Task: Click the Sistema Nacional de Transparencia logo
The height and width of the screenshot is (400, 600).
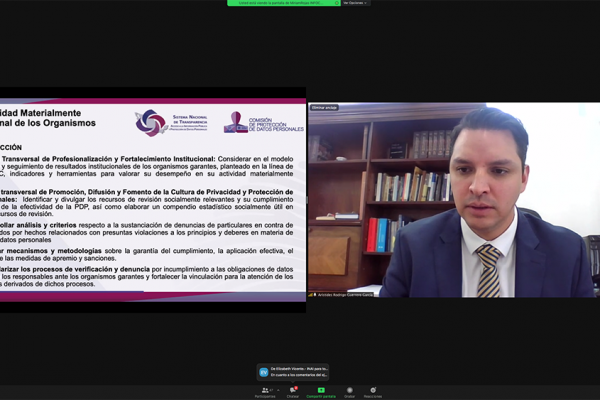Action: coord(171,122)
